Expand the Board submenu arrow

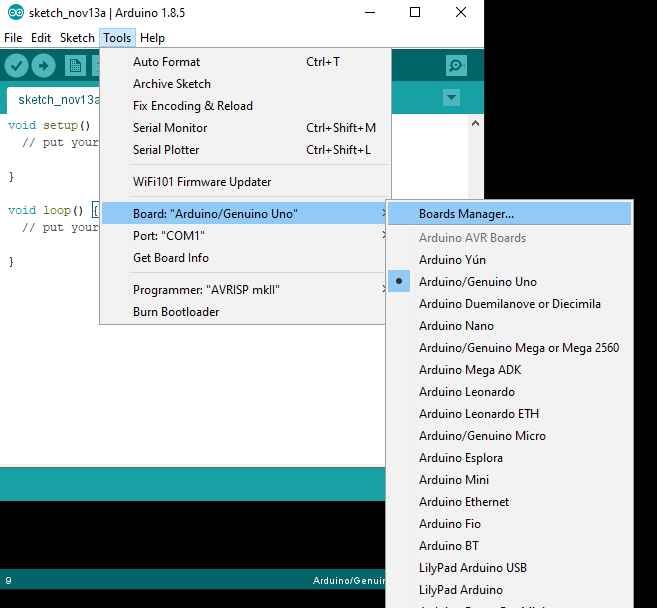(383, 213)
